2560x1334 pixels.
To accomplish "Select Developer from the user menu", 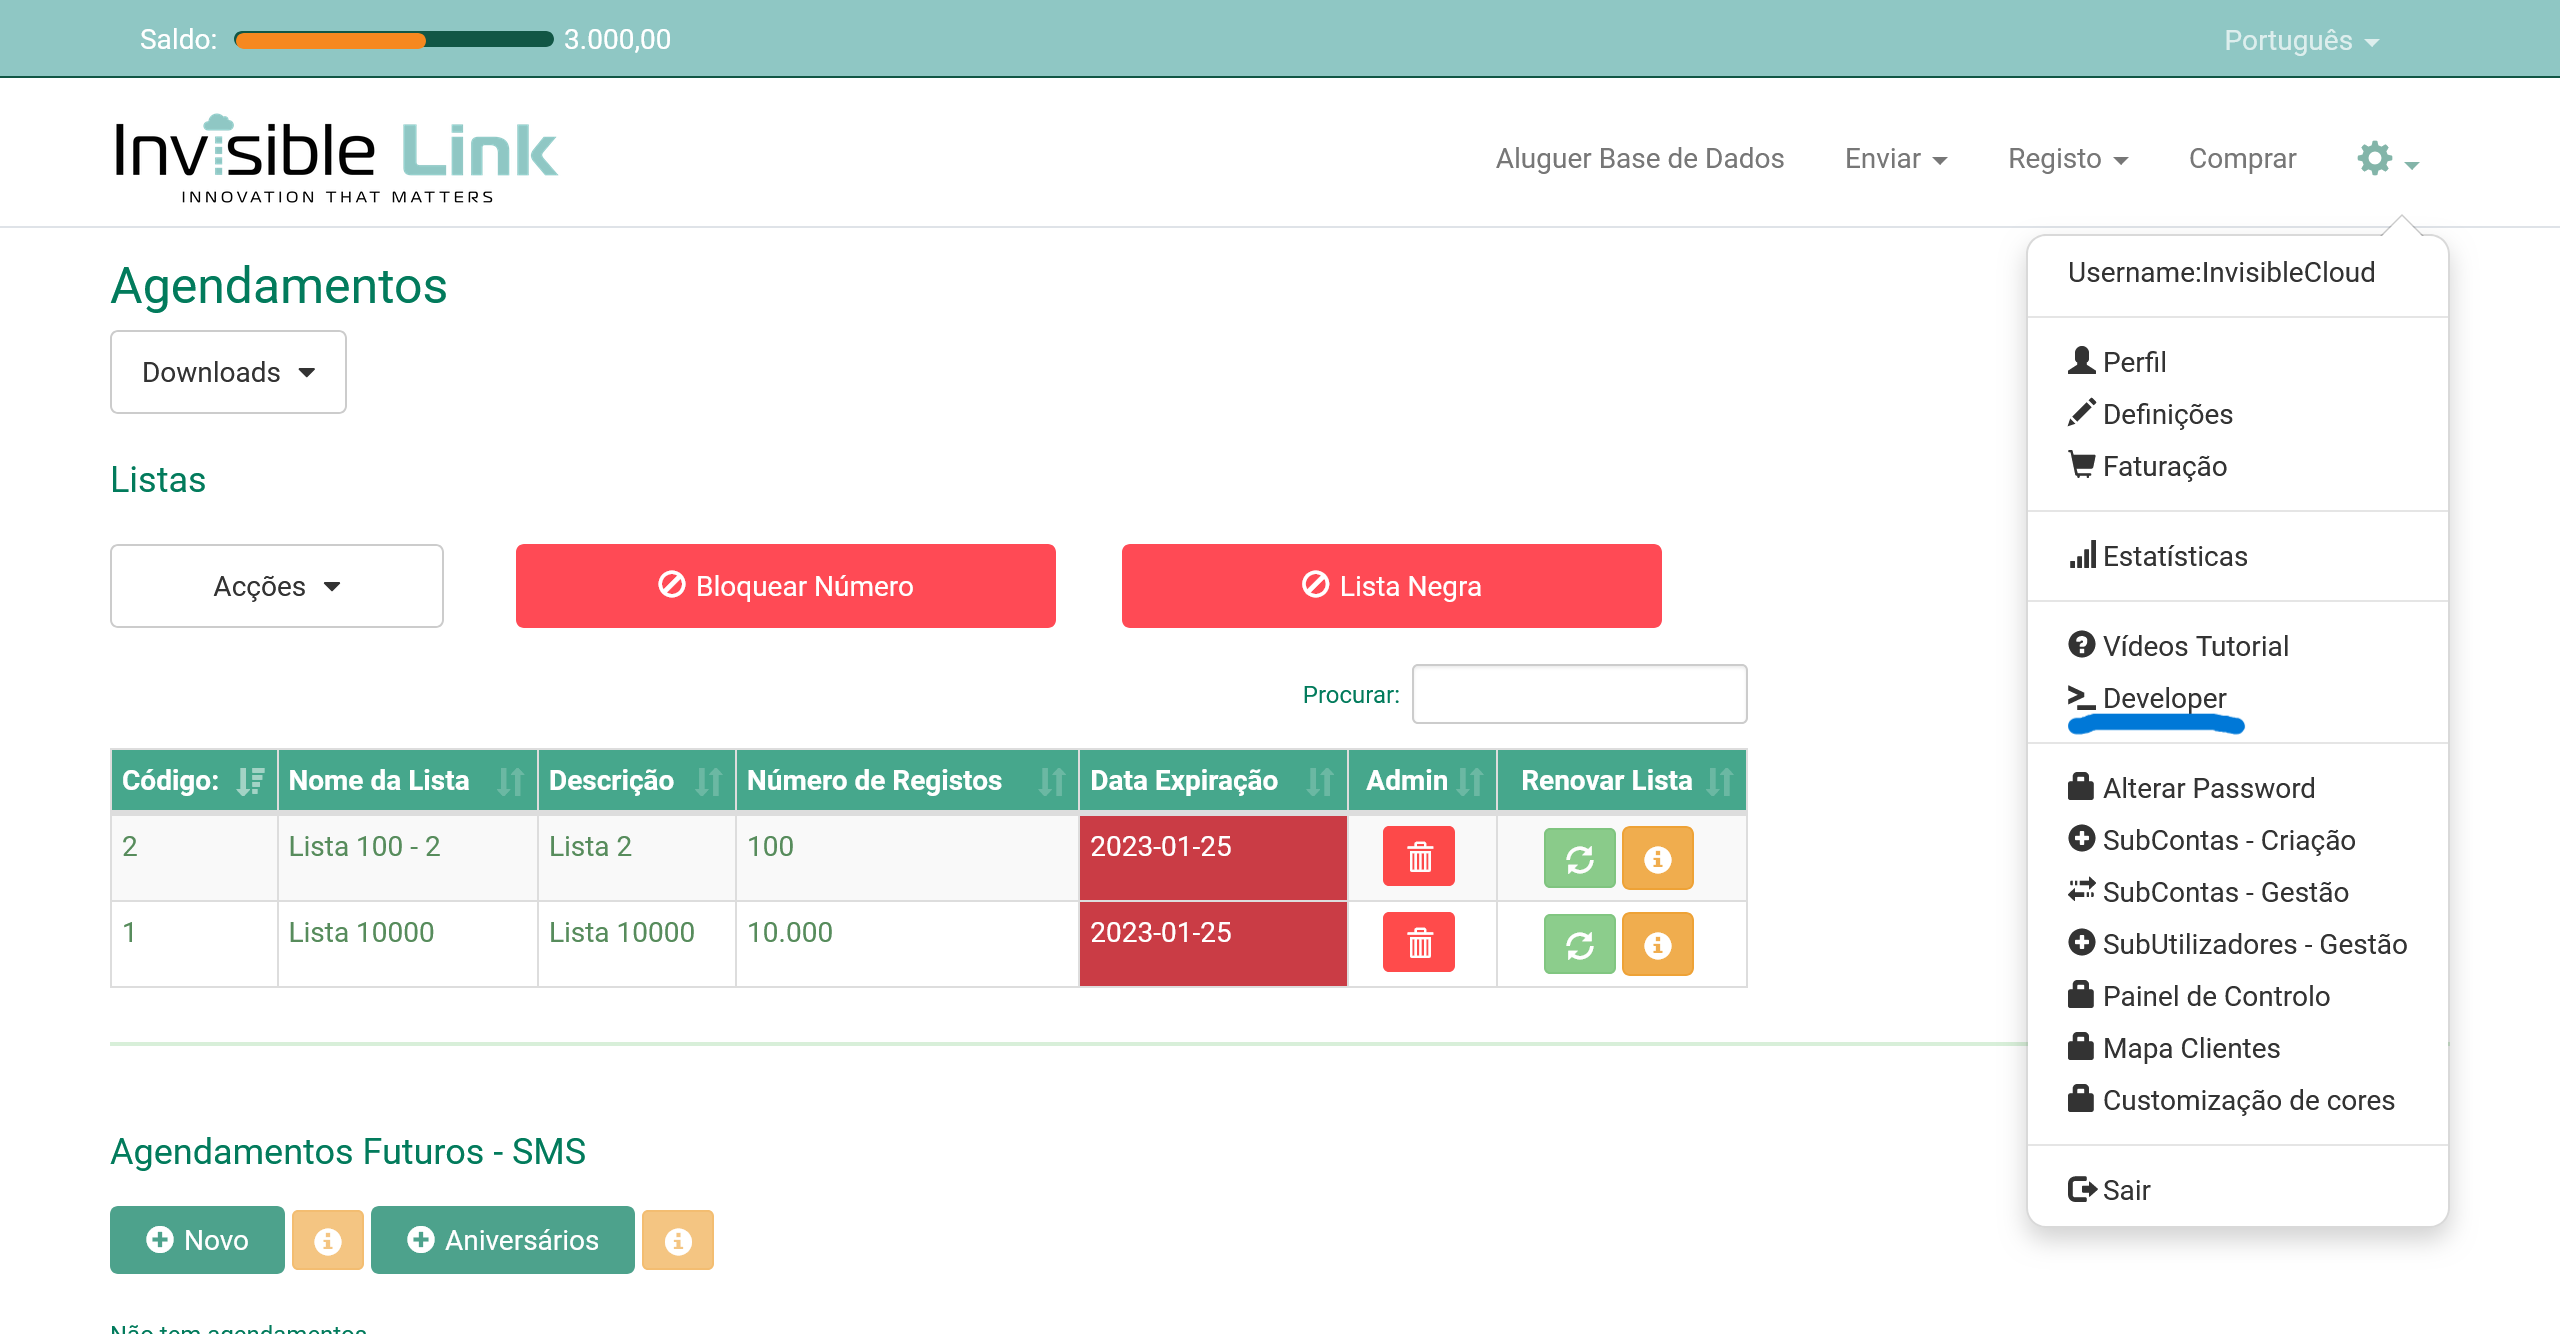I will tap(2163, 698).
